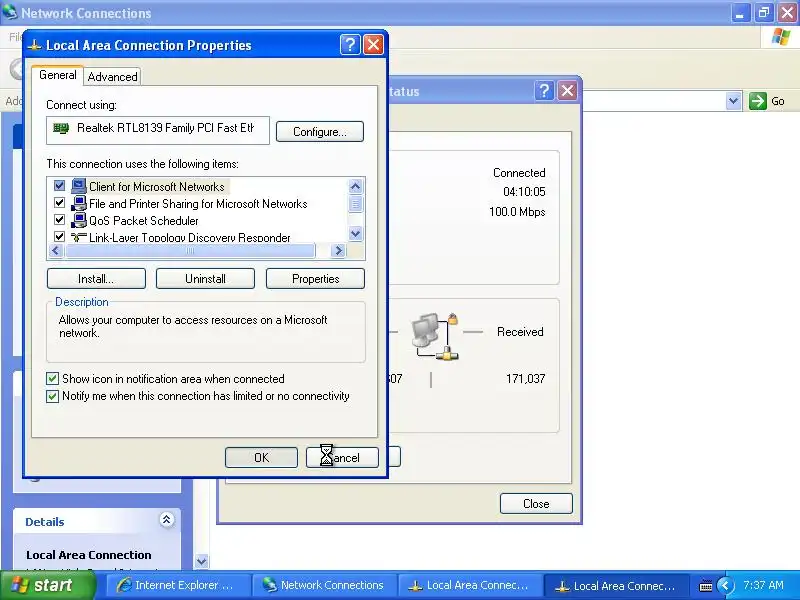Screen dimensions: 800x600
Task: Open the keyboard tray icon in taskbar
Action: (706, 586)
